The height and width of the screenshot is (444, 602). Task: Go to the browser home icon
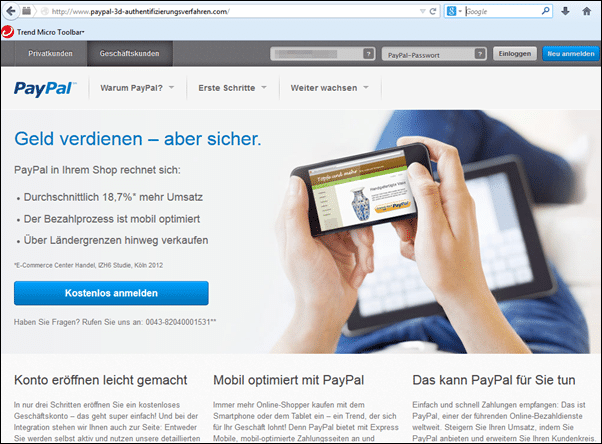tap(587, 12)
